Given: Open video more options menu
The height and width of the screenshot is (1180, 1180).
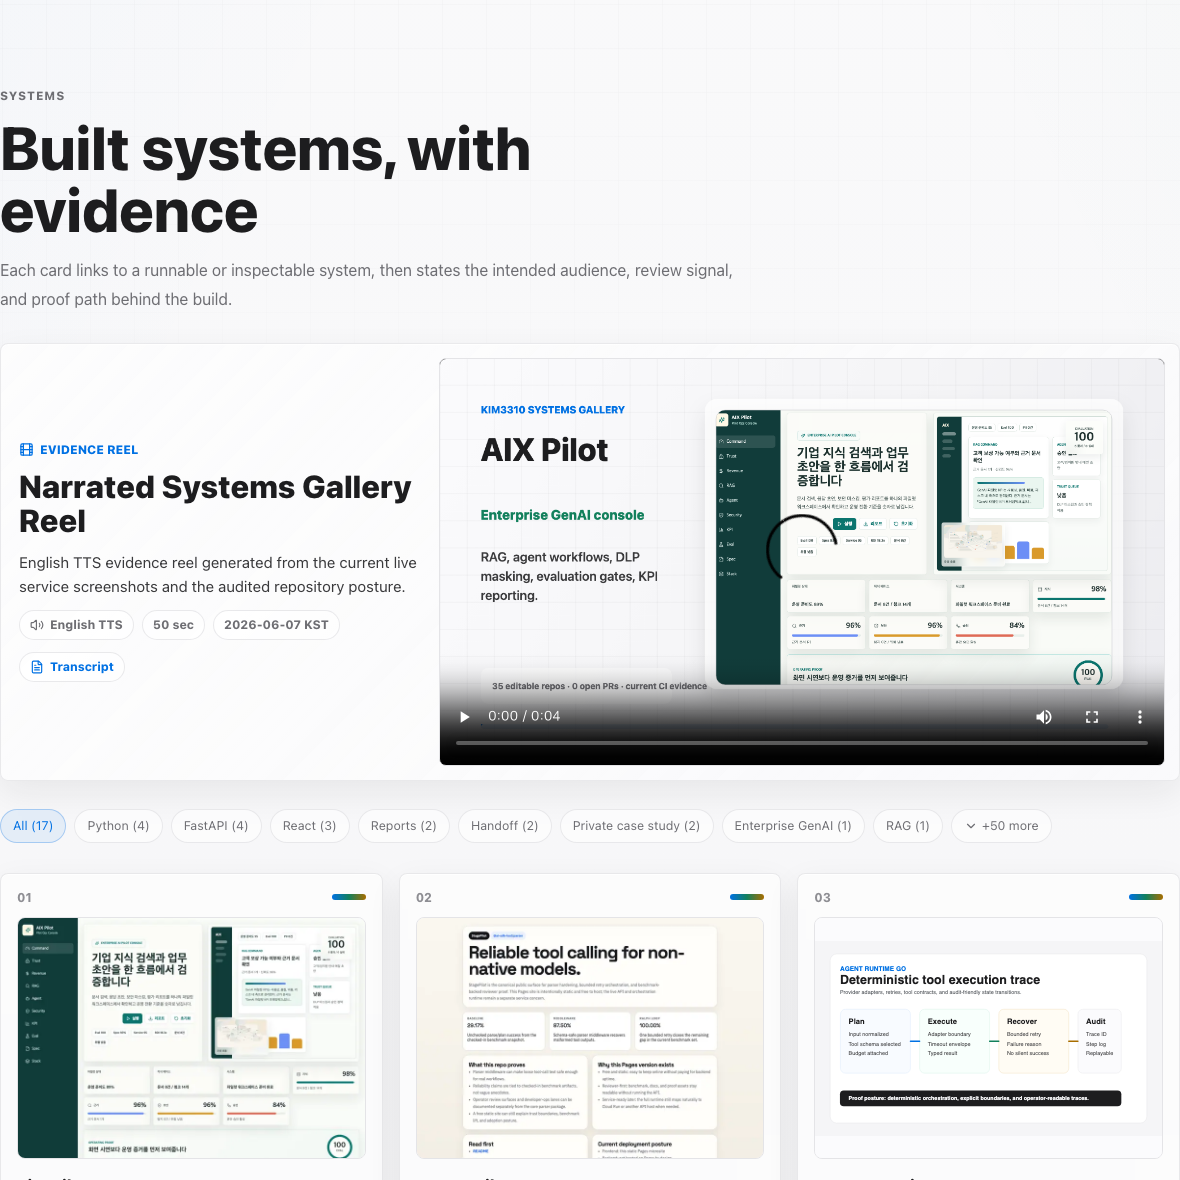Looking at the screenshot, I should 1139,717.
